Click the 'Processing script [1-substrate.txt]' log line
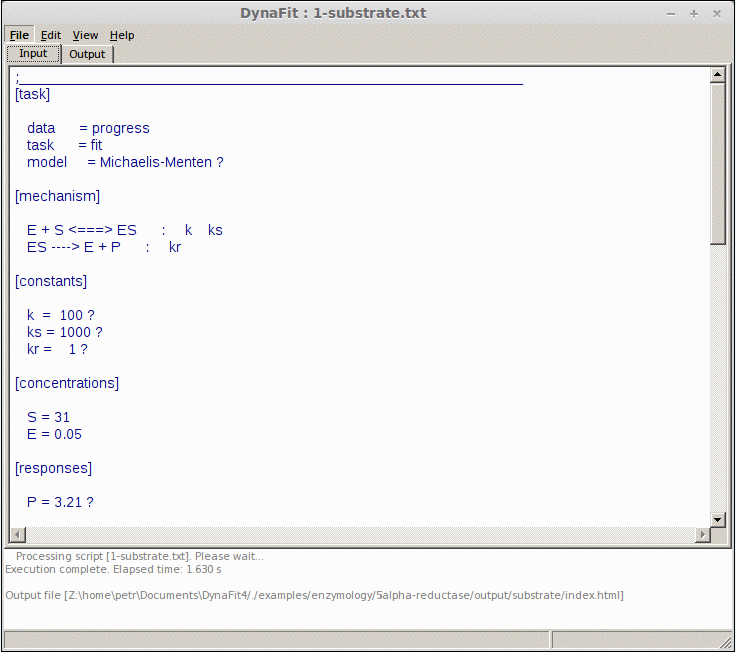736x652 pixels. coord(140,556)
